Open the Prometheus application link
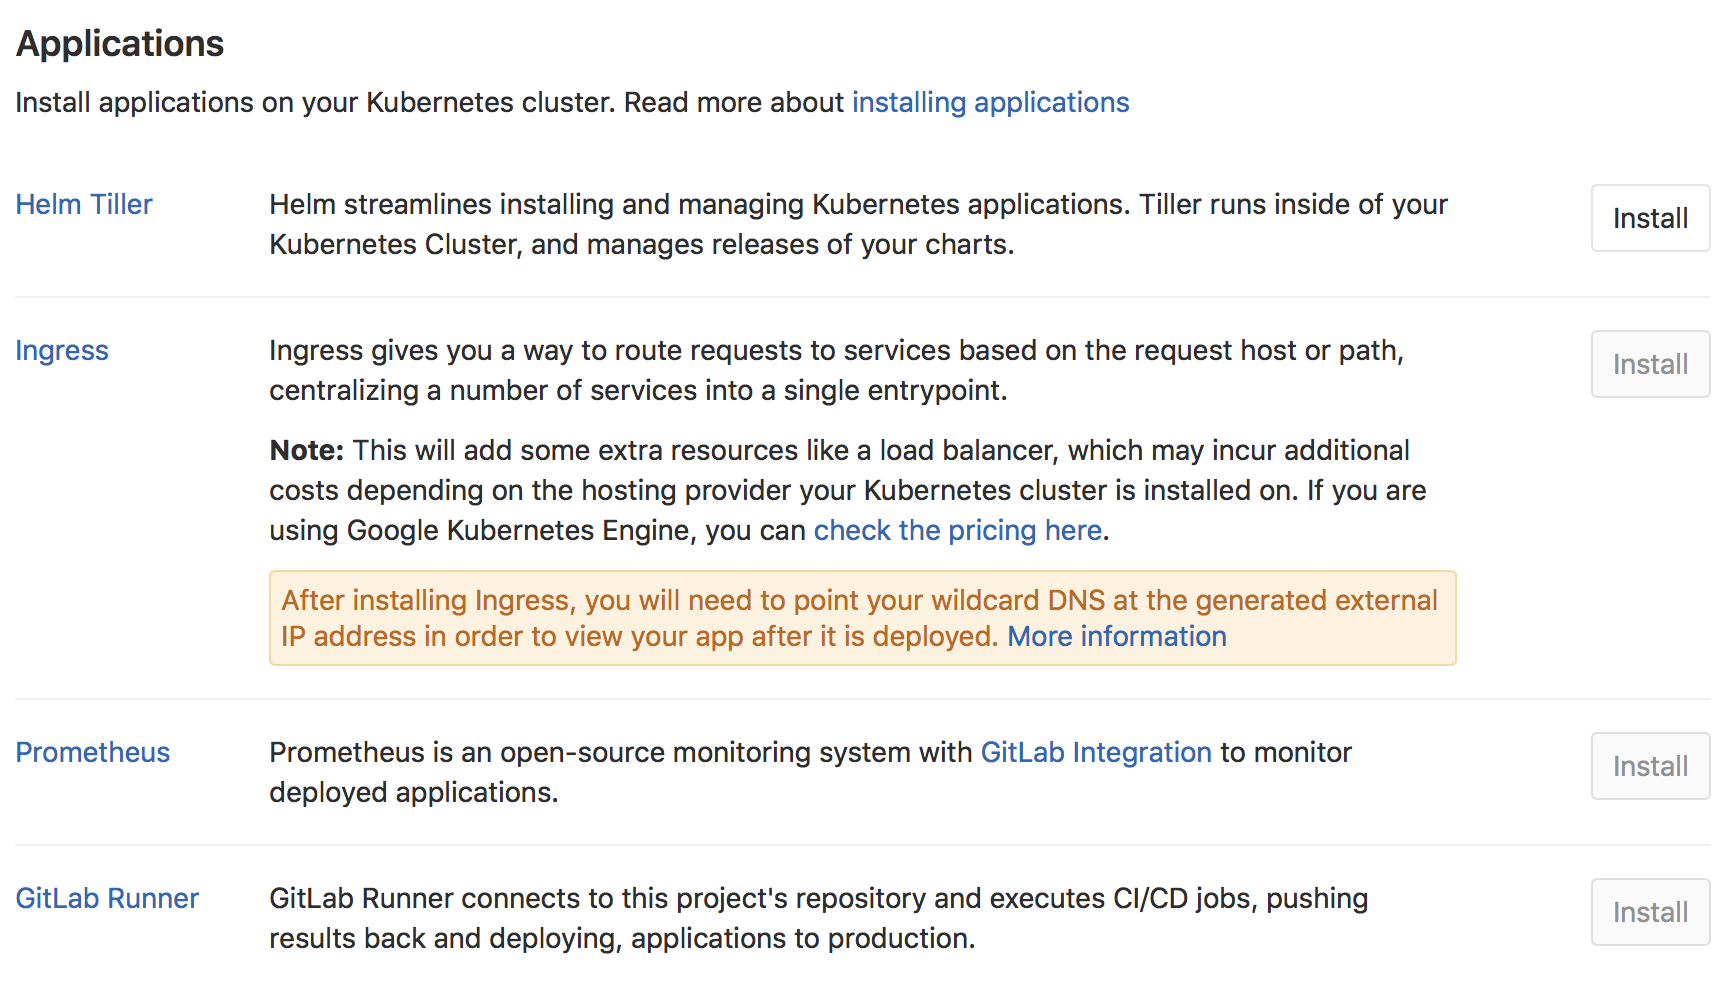 pos(92,752)
